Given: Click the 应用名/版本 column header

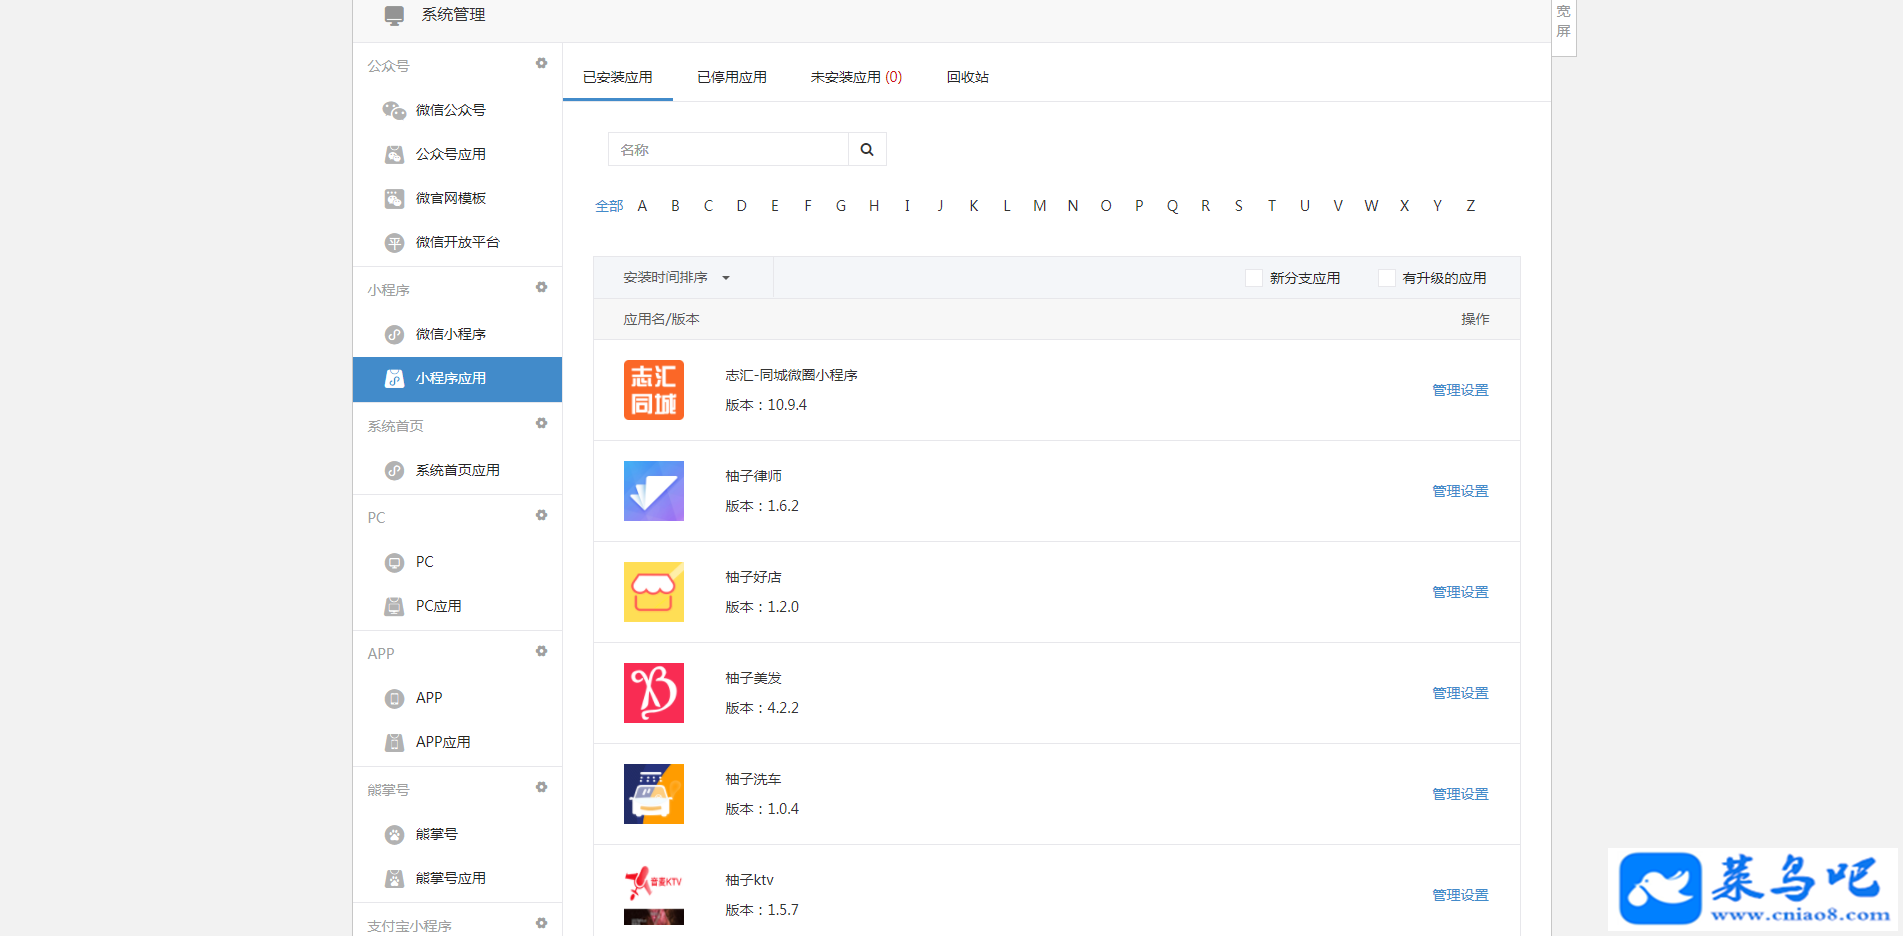Looking at the screenshot, I should 661,319.
